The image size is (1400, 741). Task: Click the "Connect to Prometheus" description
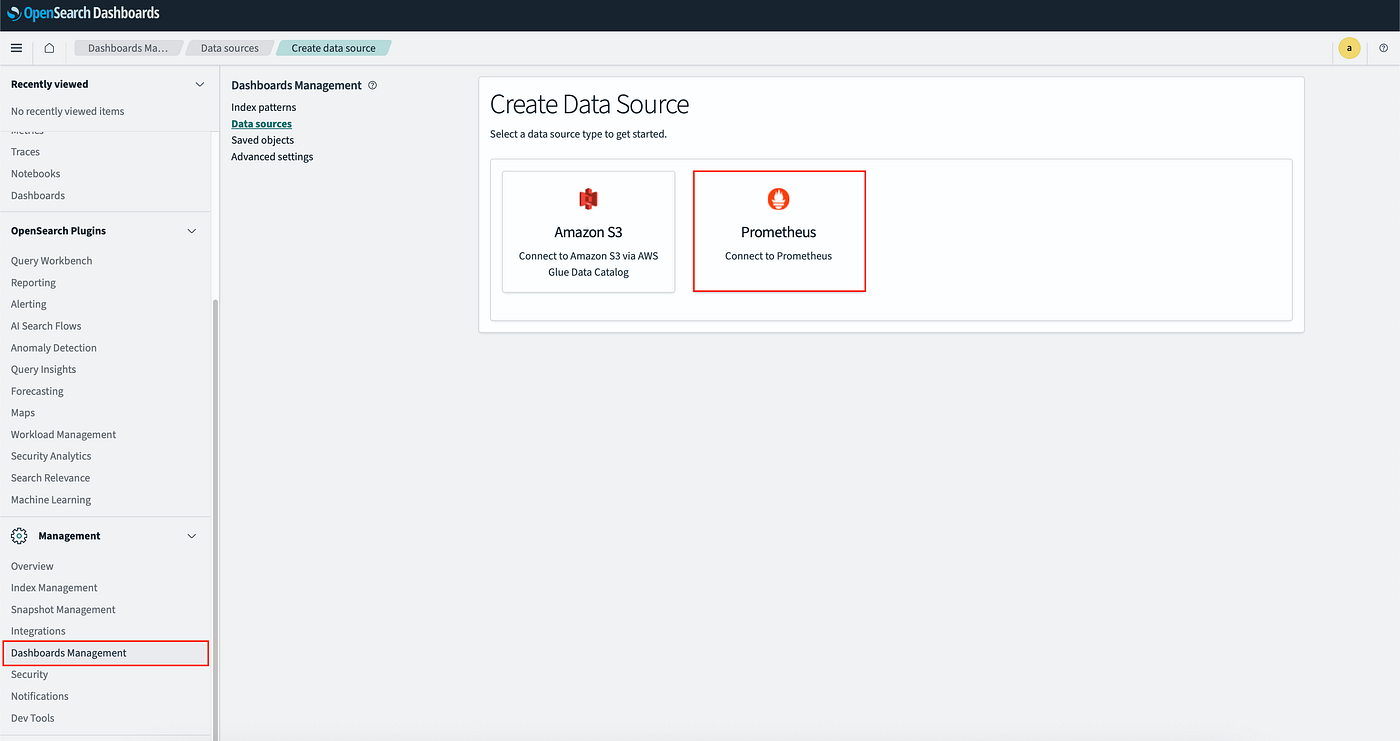[779, 256]
